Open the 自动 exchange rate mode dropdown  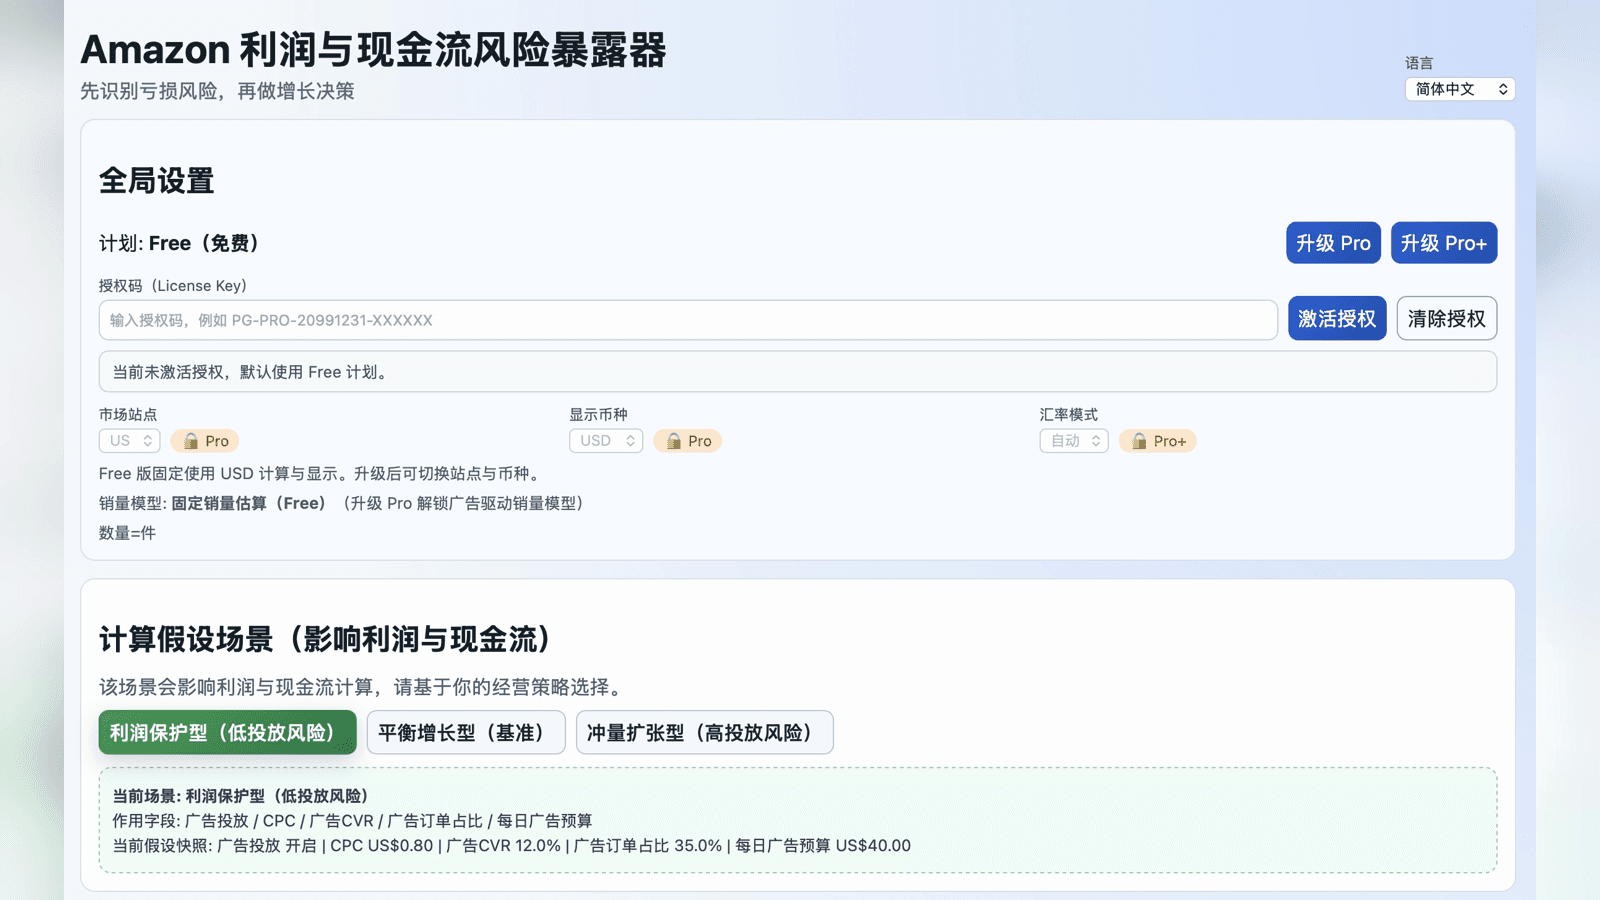[1072, 440]
